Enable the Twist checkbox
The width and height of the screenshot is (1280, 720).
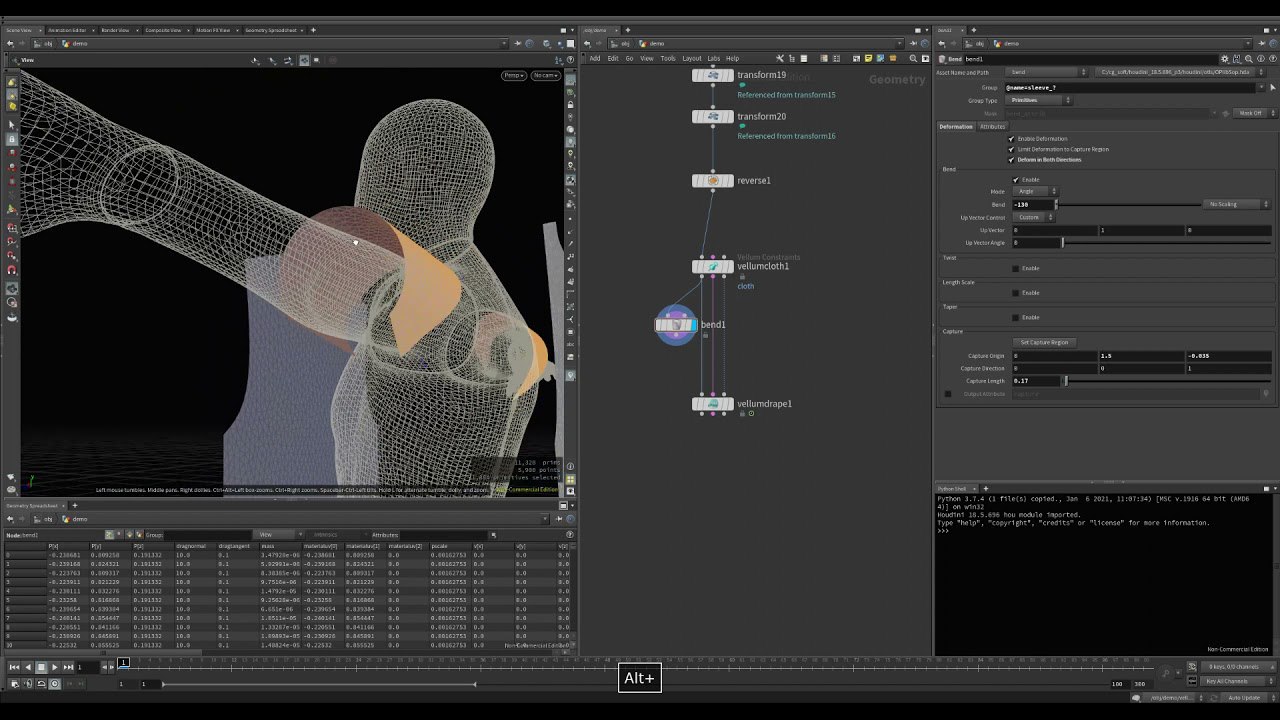[x=1016, y=268]
